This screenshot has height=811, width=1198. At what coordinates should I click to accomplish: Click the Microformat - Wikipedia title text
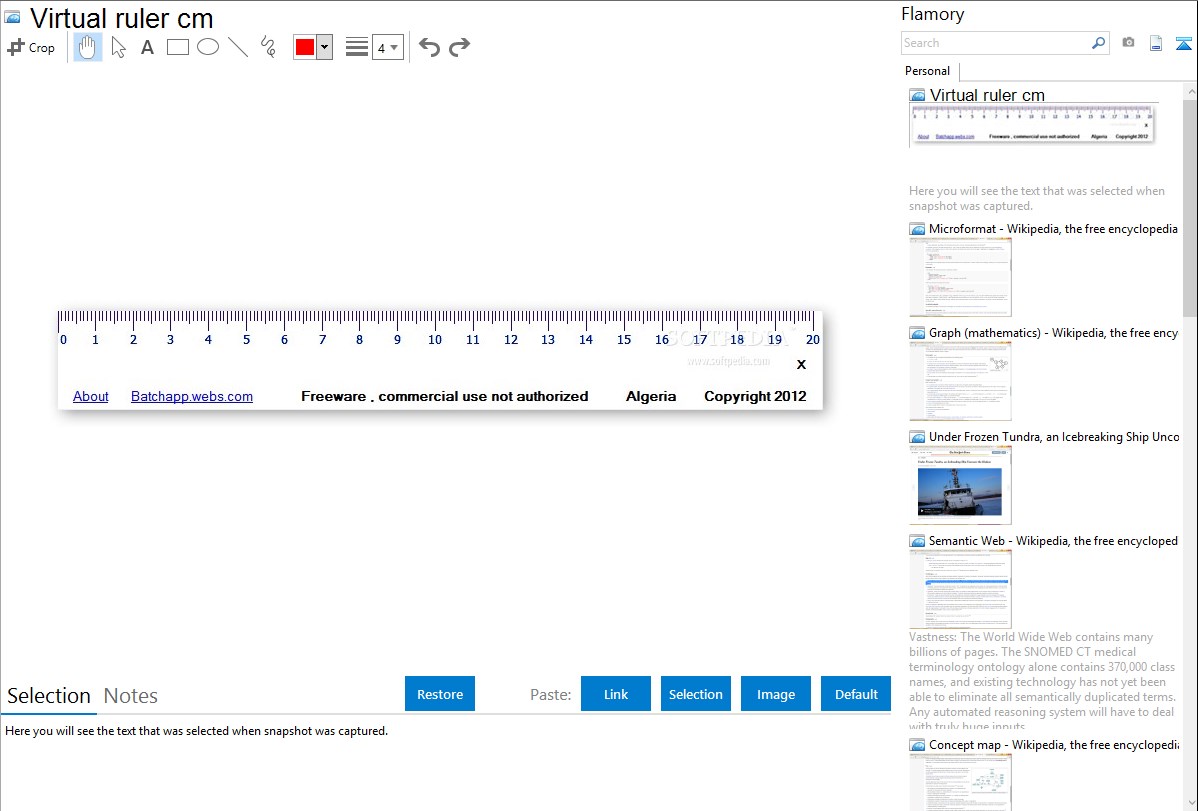pos(1054,229)
